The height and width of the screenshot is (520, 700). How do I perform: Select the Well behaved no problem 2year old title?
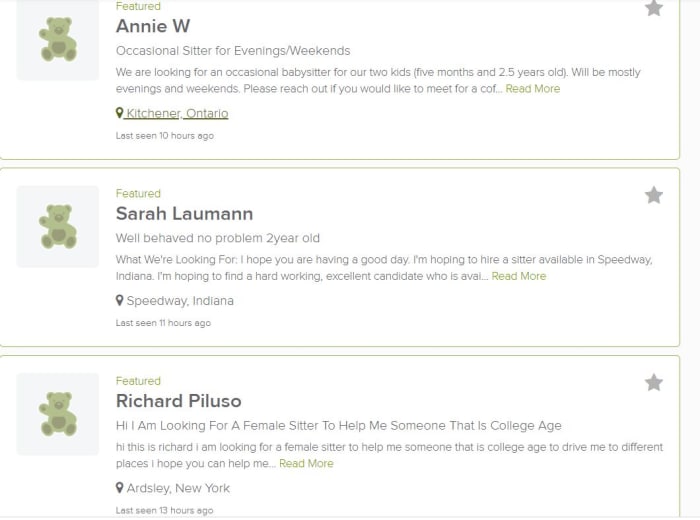[x=218, y=238]
